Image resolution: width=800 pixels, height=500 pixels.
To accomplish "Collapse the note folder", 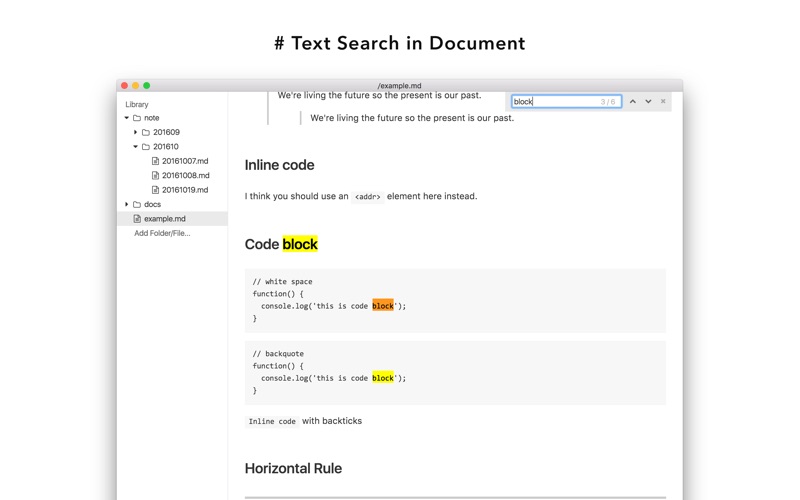I will click(x=127, y=118).
